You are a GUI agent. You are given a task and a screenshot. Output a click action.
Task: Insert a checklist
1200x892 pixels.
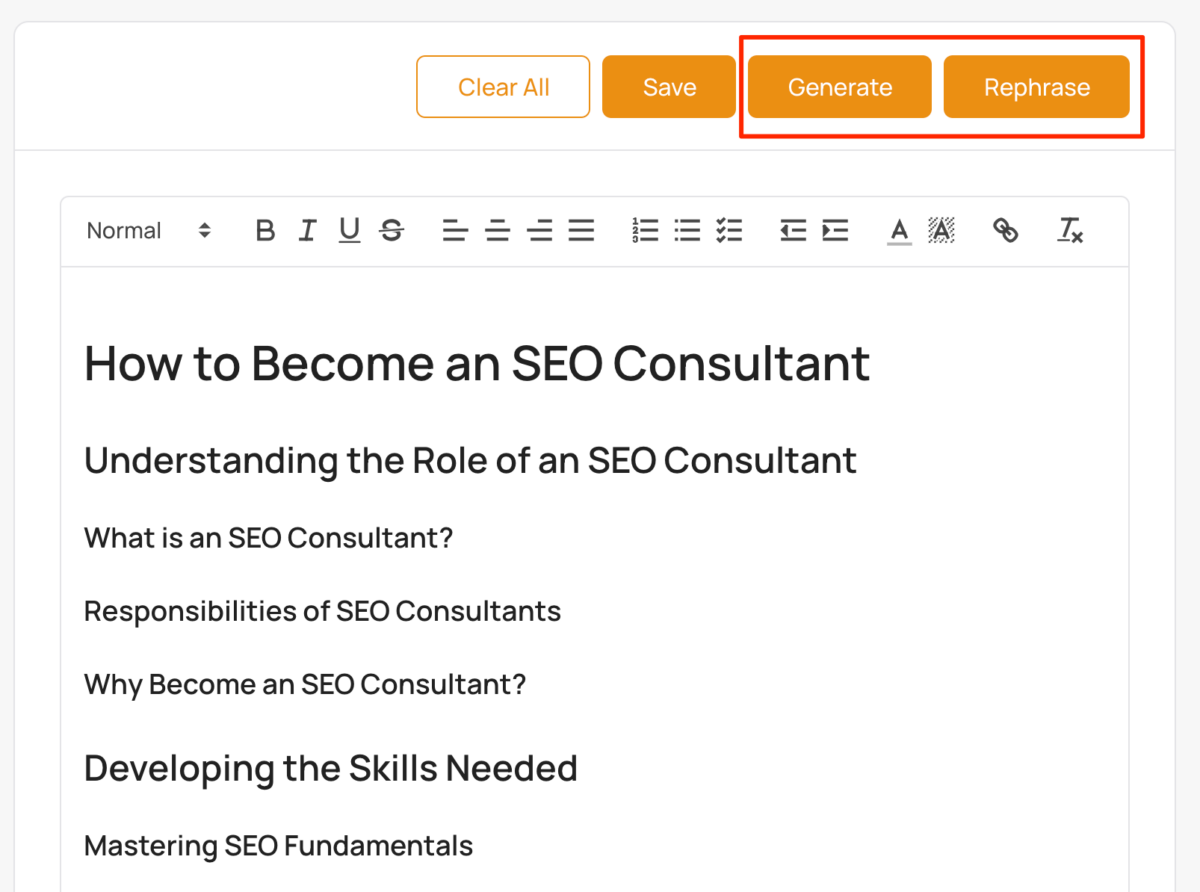pyautogui.click(x=729, y=231)
